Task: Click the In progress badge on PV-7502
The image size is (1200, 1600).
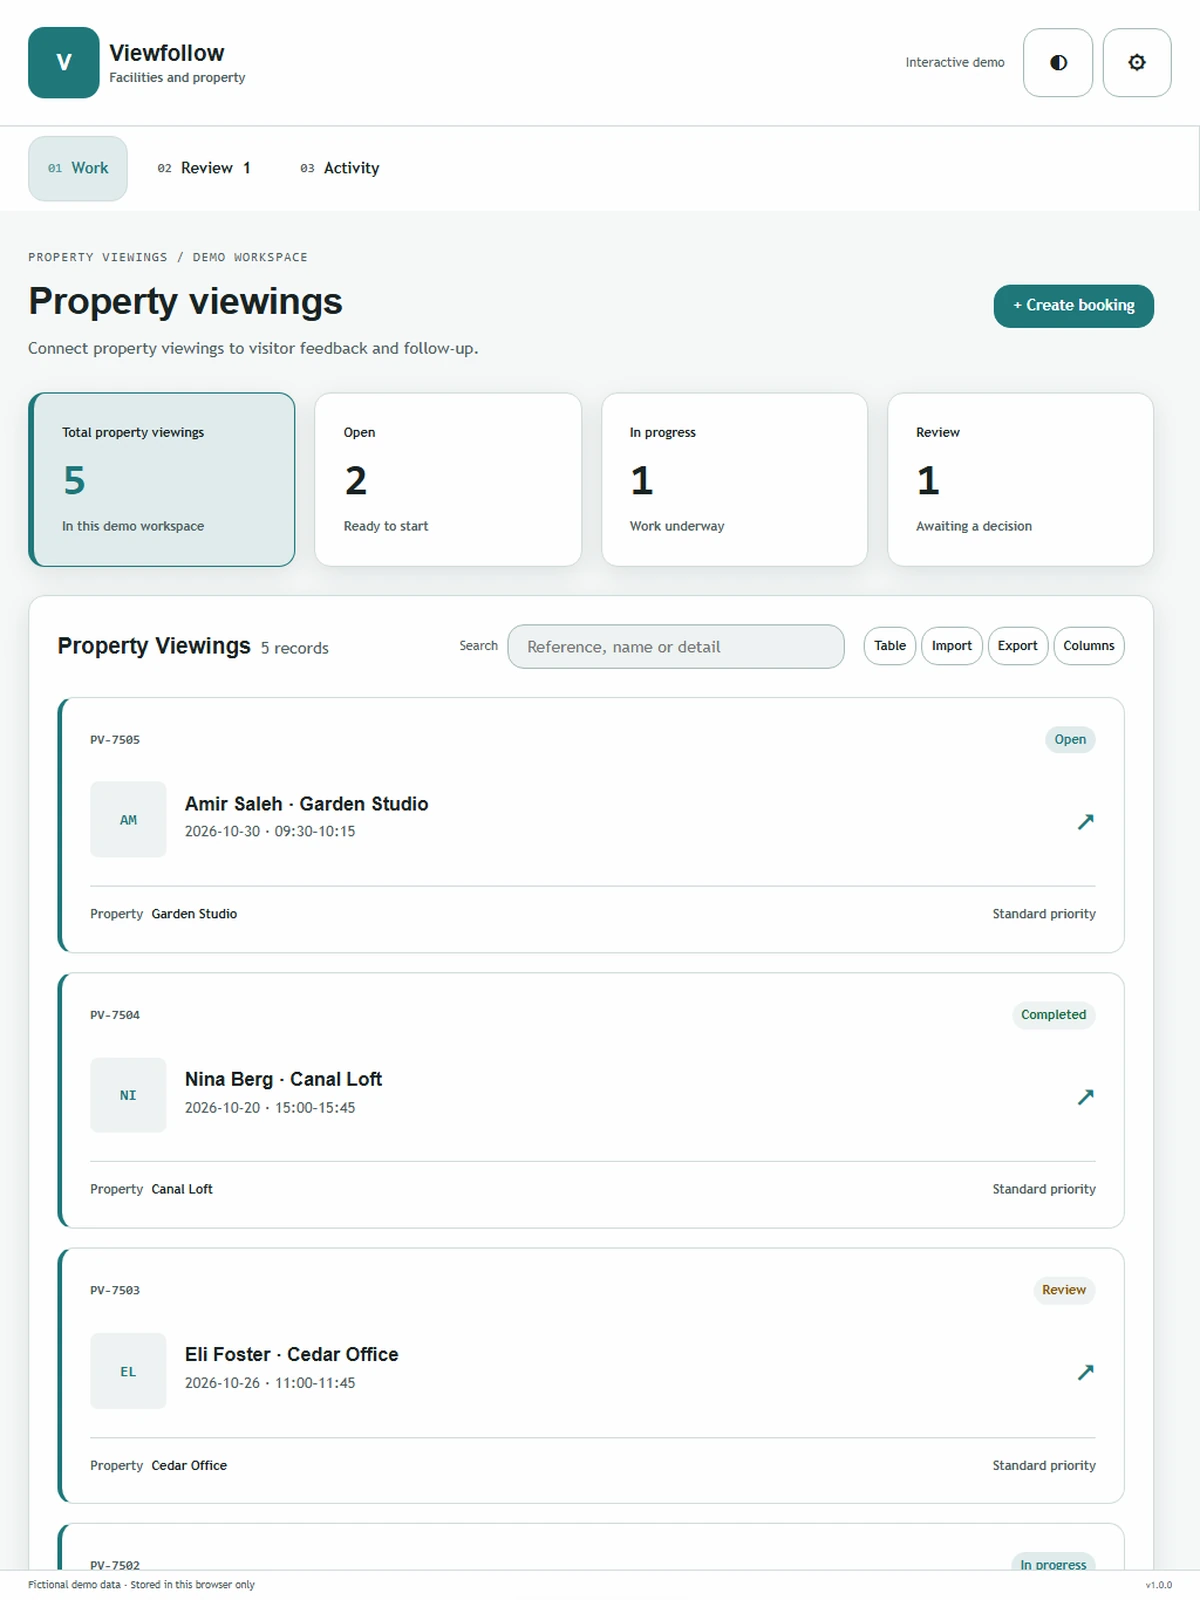Action: point(1054,1563)
